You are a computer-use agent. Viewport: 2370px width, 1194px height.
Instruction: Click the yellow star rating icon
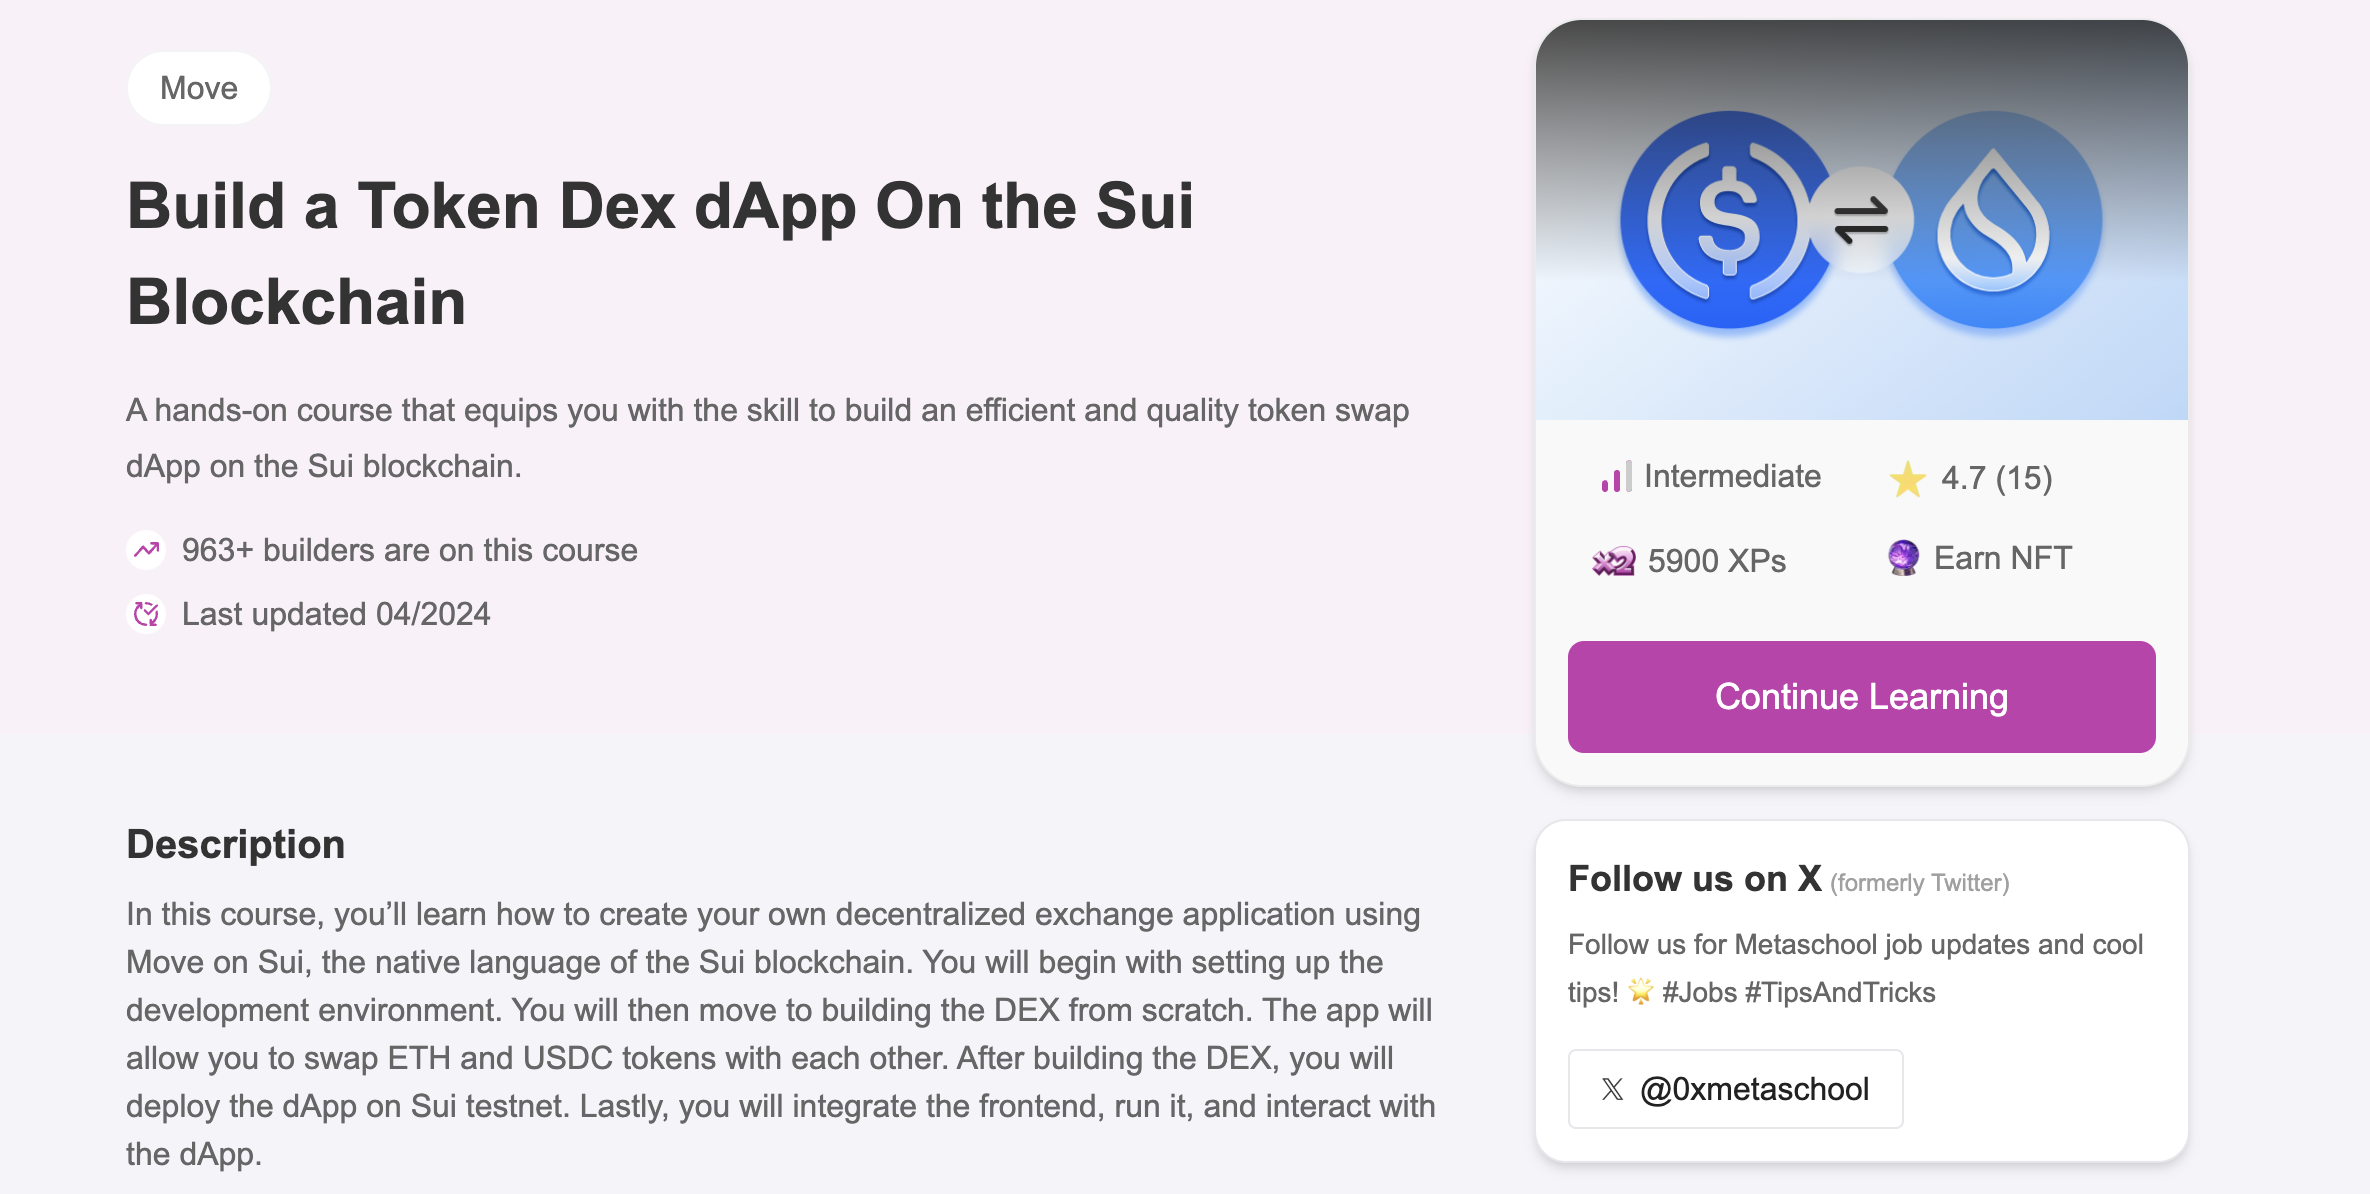[x=1907, y=479]
